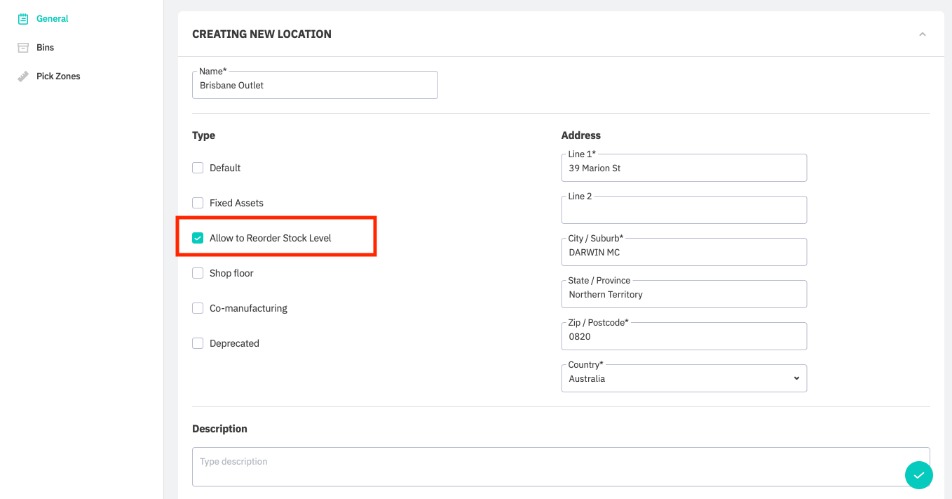This screenshot has height=499, width=952.
Task: Click the green checkmark save button
Action: 918,475
